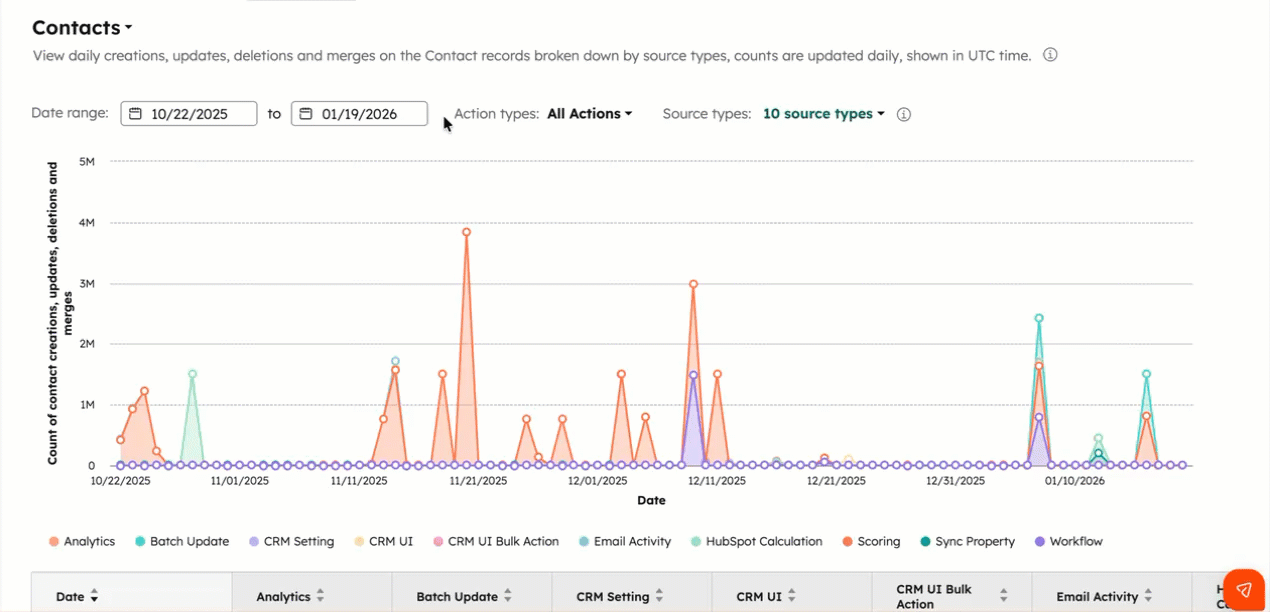Open the orange chat assistant button
1270x612 pixels.
(1243, 588)
